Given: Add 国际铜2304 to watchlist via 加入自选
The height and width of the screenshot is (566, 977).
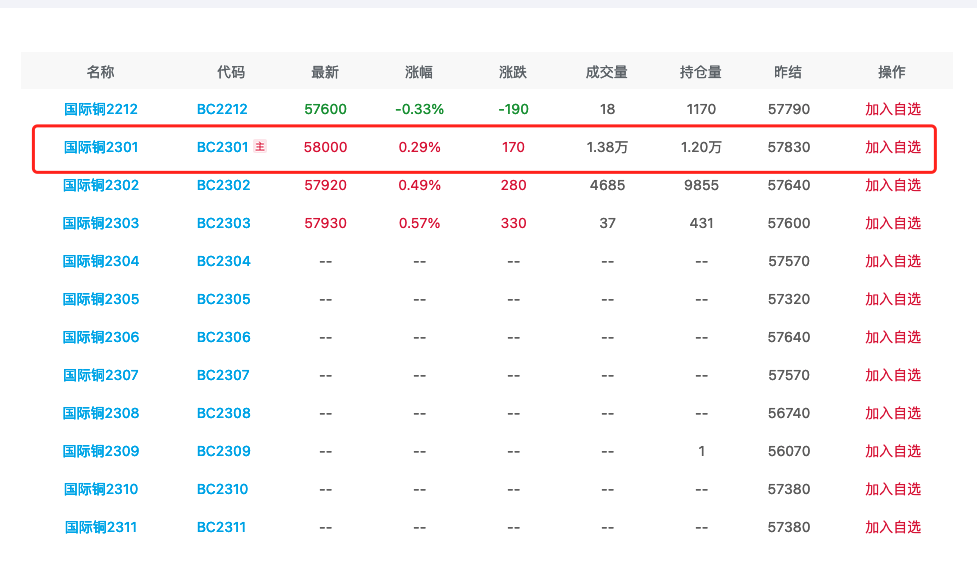Looking at the screenshot, I should click(893, 261).
